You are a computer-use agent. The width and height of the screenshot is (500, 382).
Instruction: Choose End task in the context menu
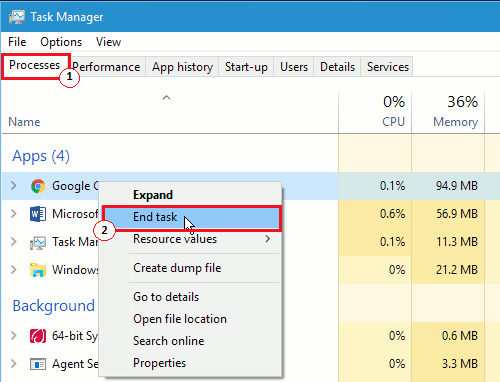191,217
